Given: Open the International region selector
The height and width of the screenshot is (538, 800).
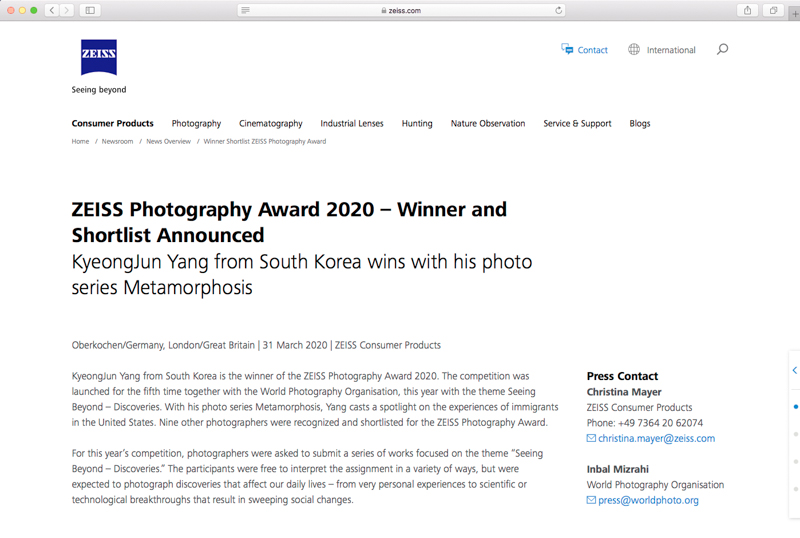Looking at the screenshot, I should (x=671, y=50).
